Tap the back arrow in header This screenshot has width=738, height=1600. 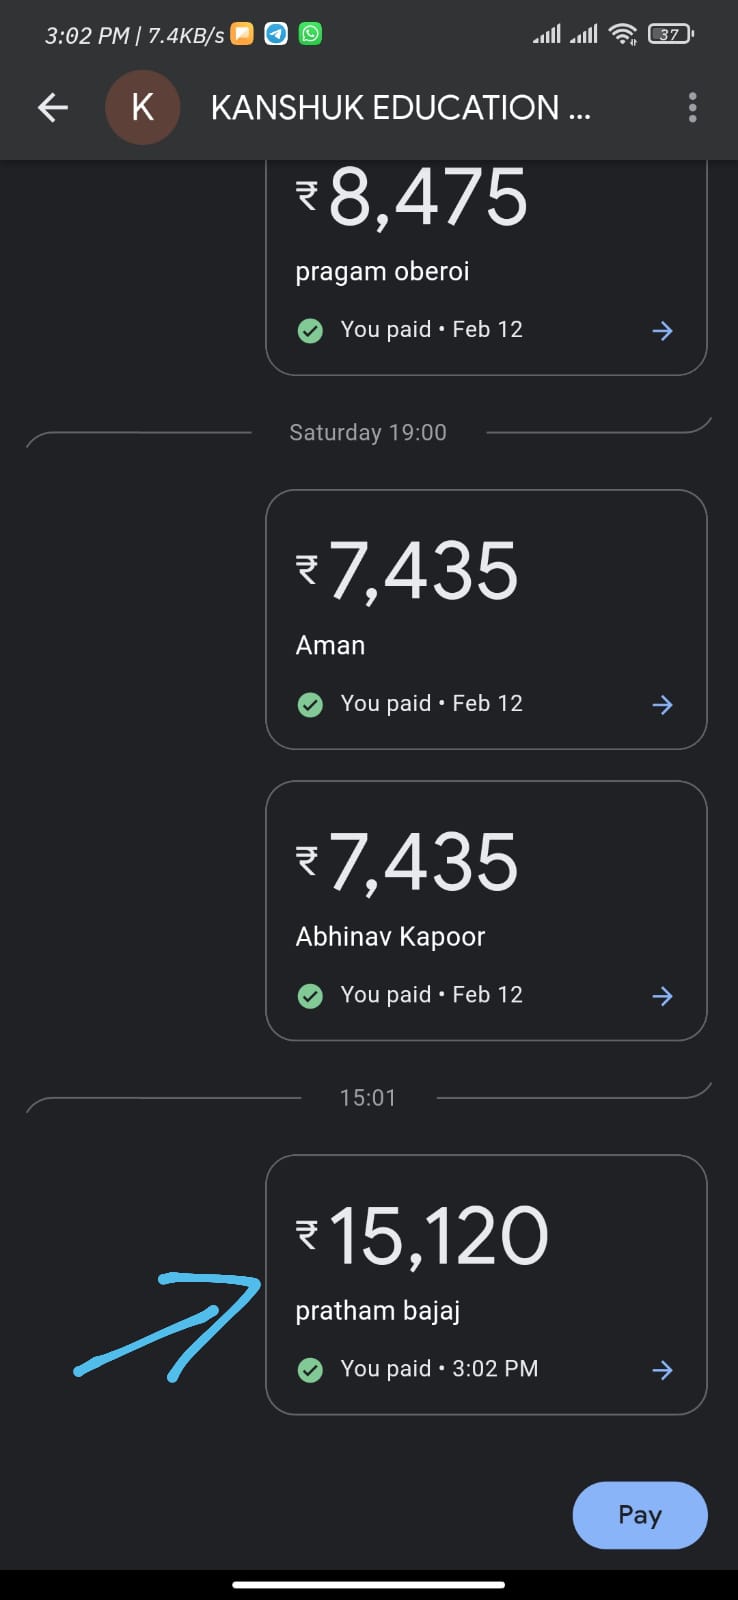click(53, 108)
